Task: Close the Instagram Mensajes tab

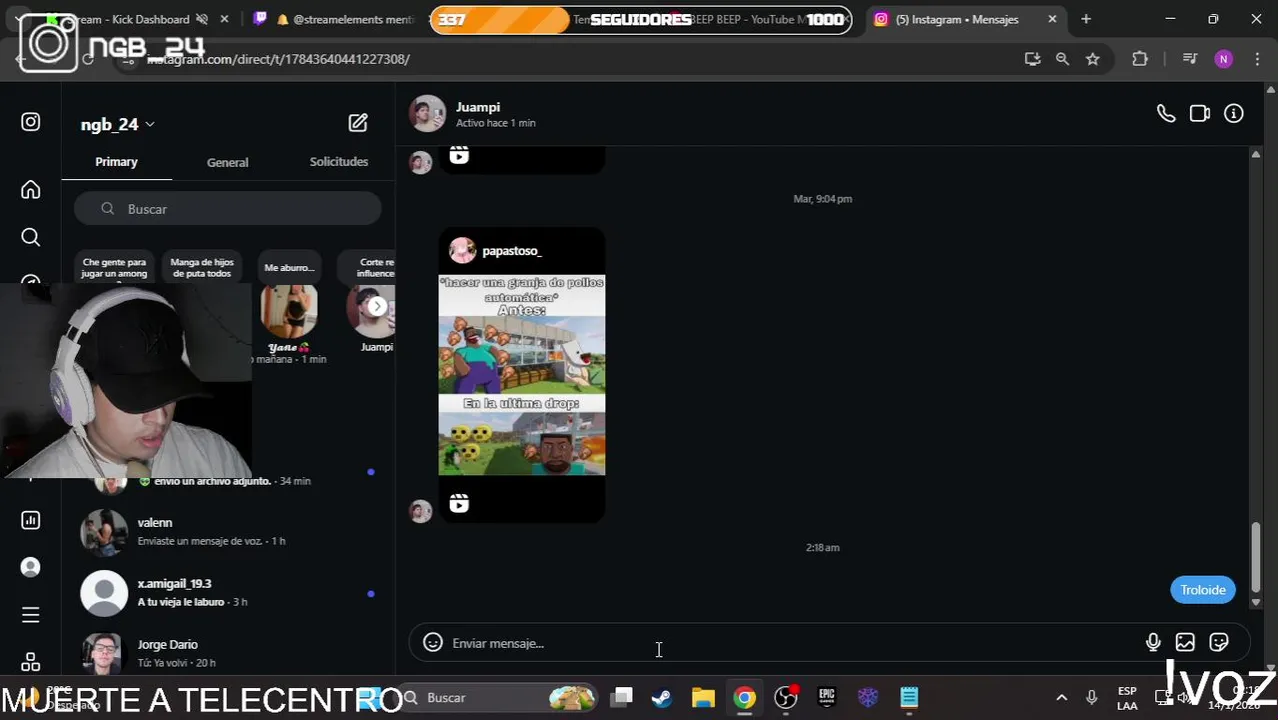Action: pyautogui.click(x=1052, y=19)
